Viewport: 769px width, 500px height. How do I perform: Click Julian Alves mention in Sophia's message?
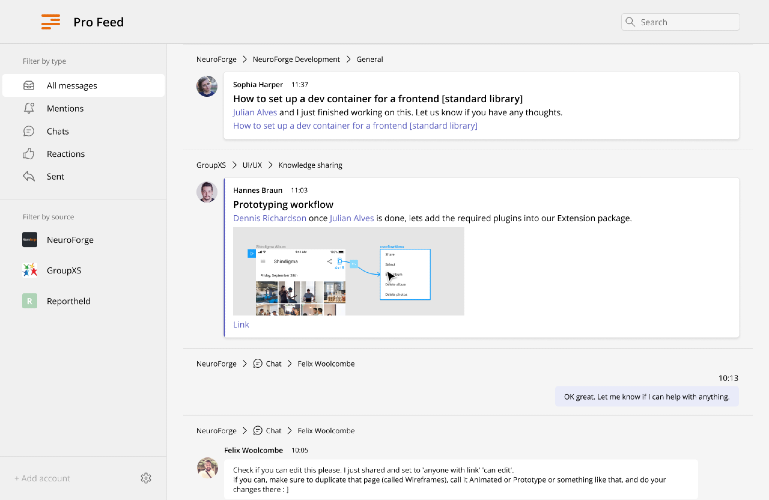pos(255,112)
